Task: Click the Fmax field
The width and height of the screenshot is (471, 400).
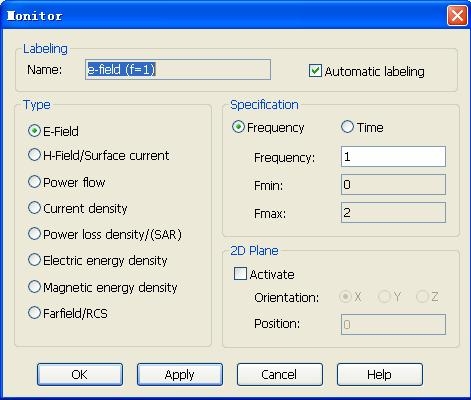Action: [x=393, y=212]
